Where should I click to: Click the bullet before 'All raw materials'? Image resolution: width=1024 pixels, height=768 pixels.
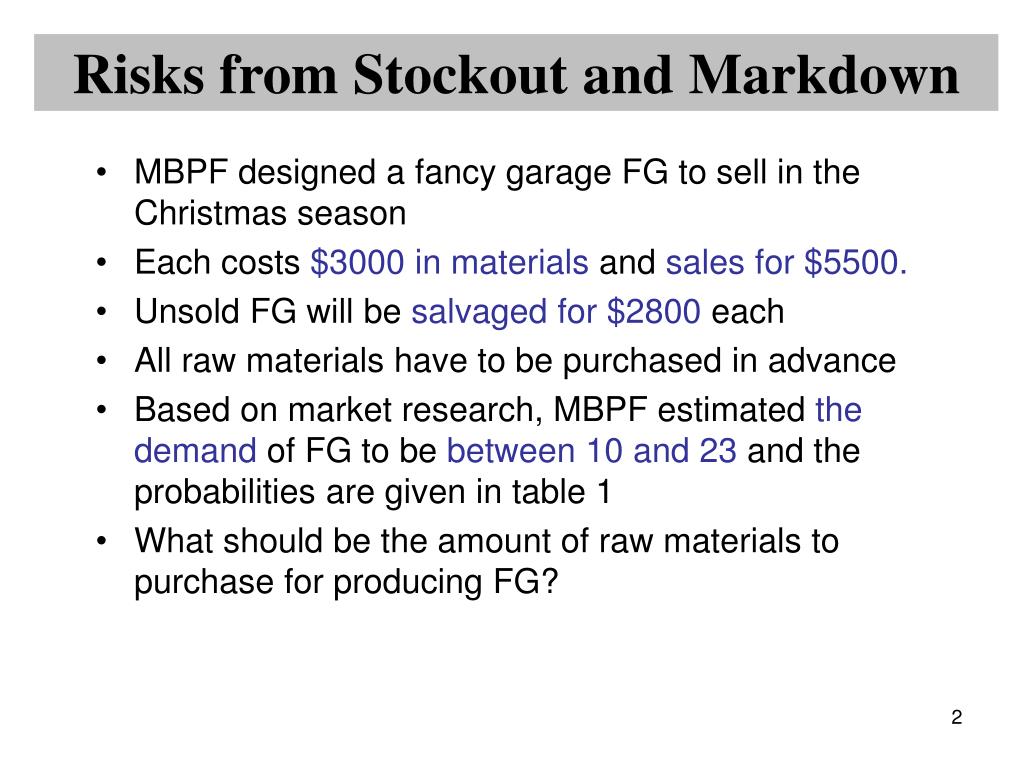(x=101, y=361)
